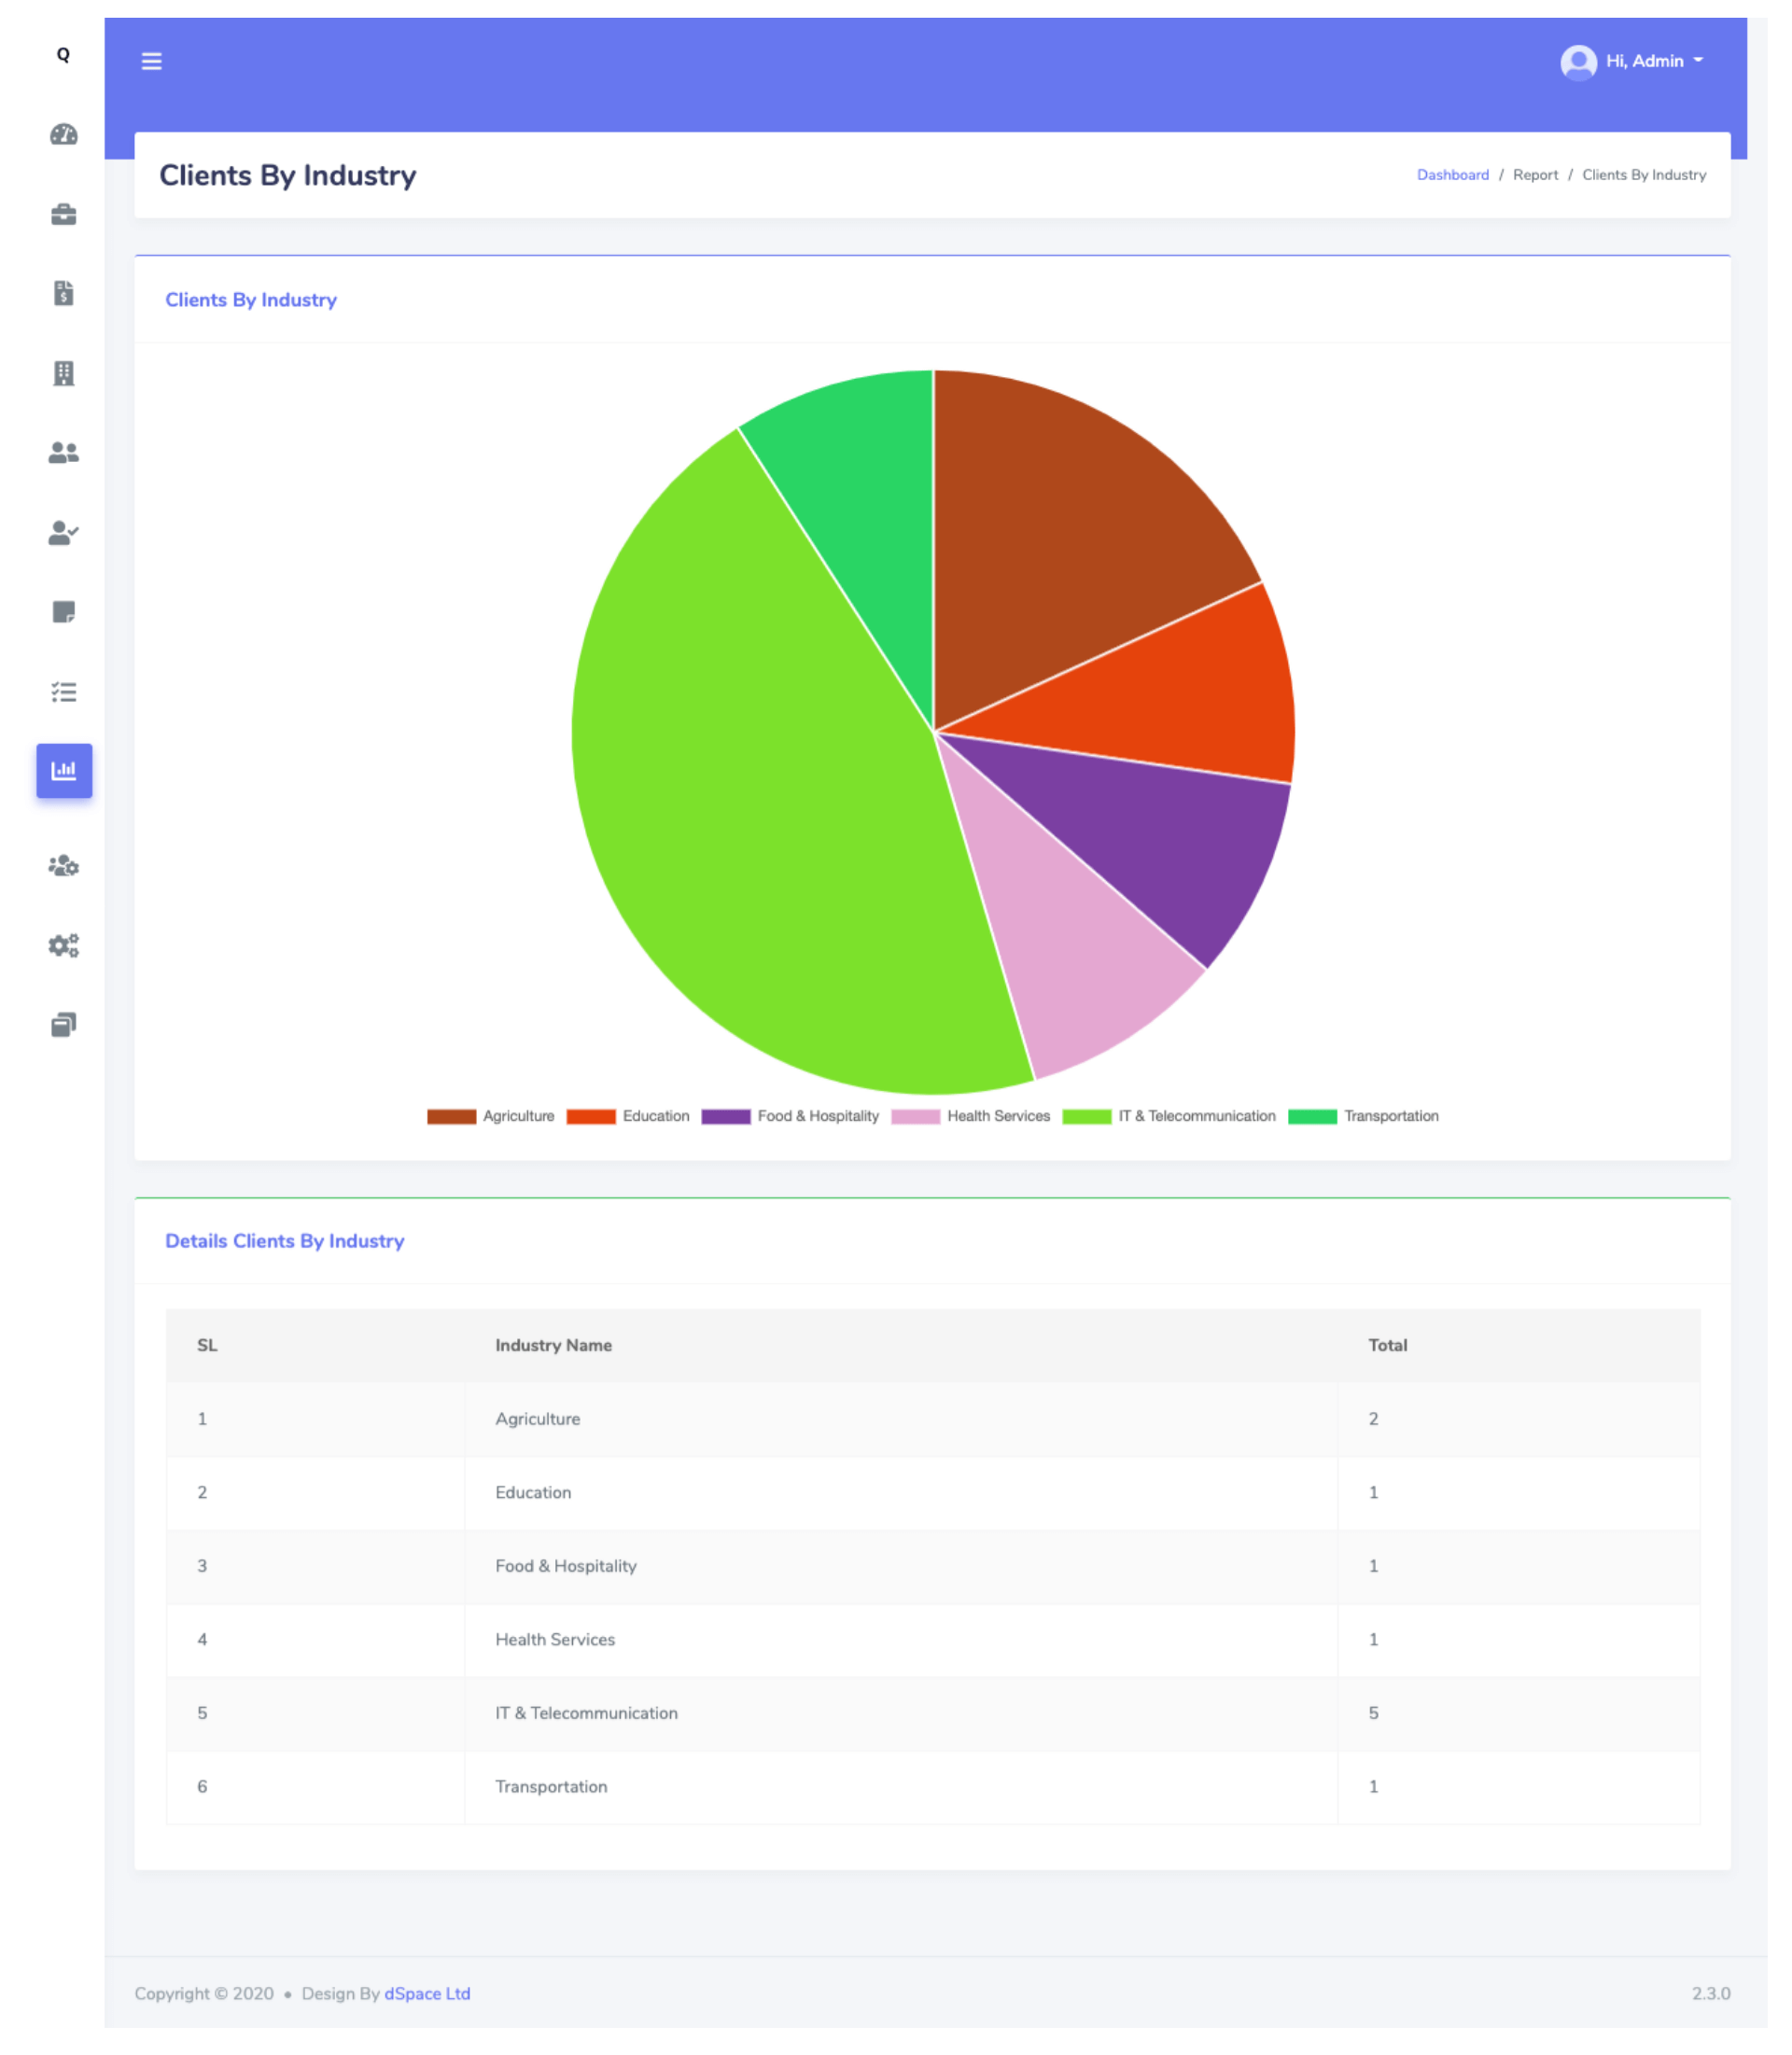
Task: Open the users group icon
Action: (x=64, y=454)
